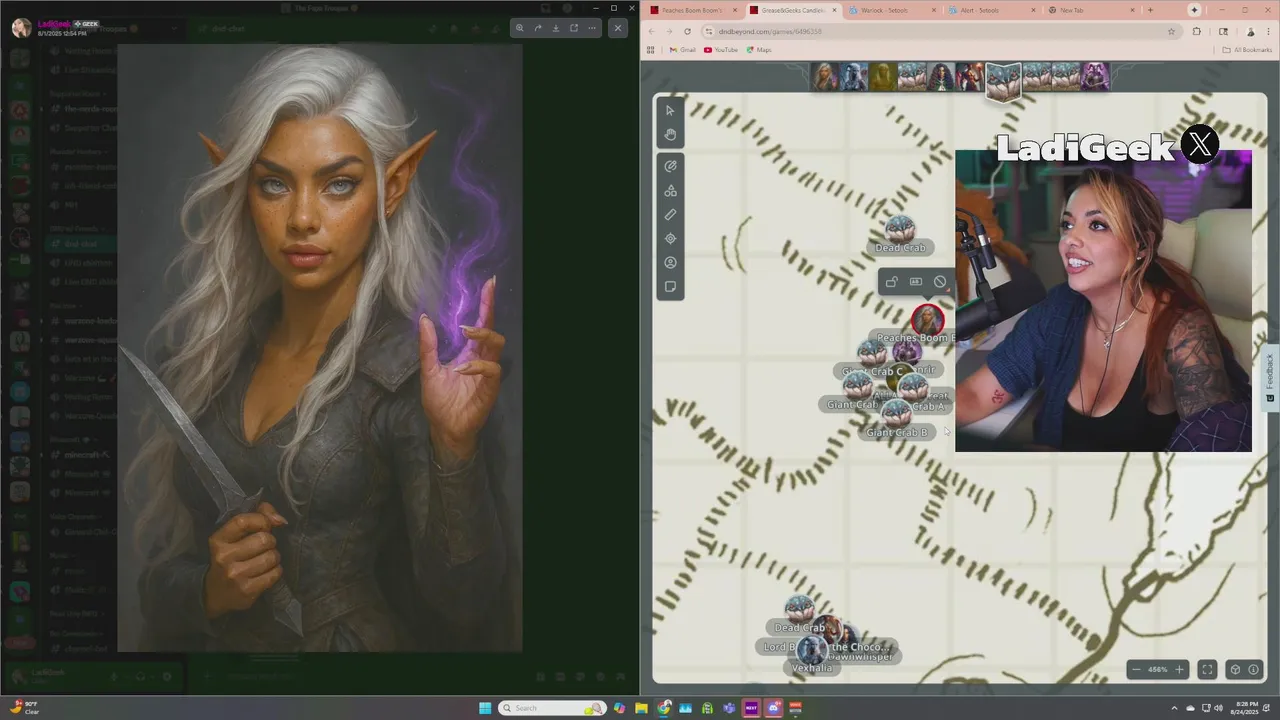The width and height of the screenshot is (1280, 720).
Task: Enter fullscreen map view
Action: (1207, 670)
